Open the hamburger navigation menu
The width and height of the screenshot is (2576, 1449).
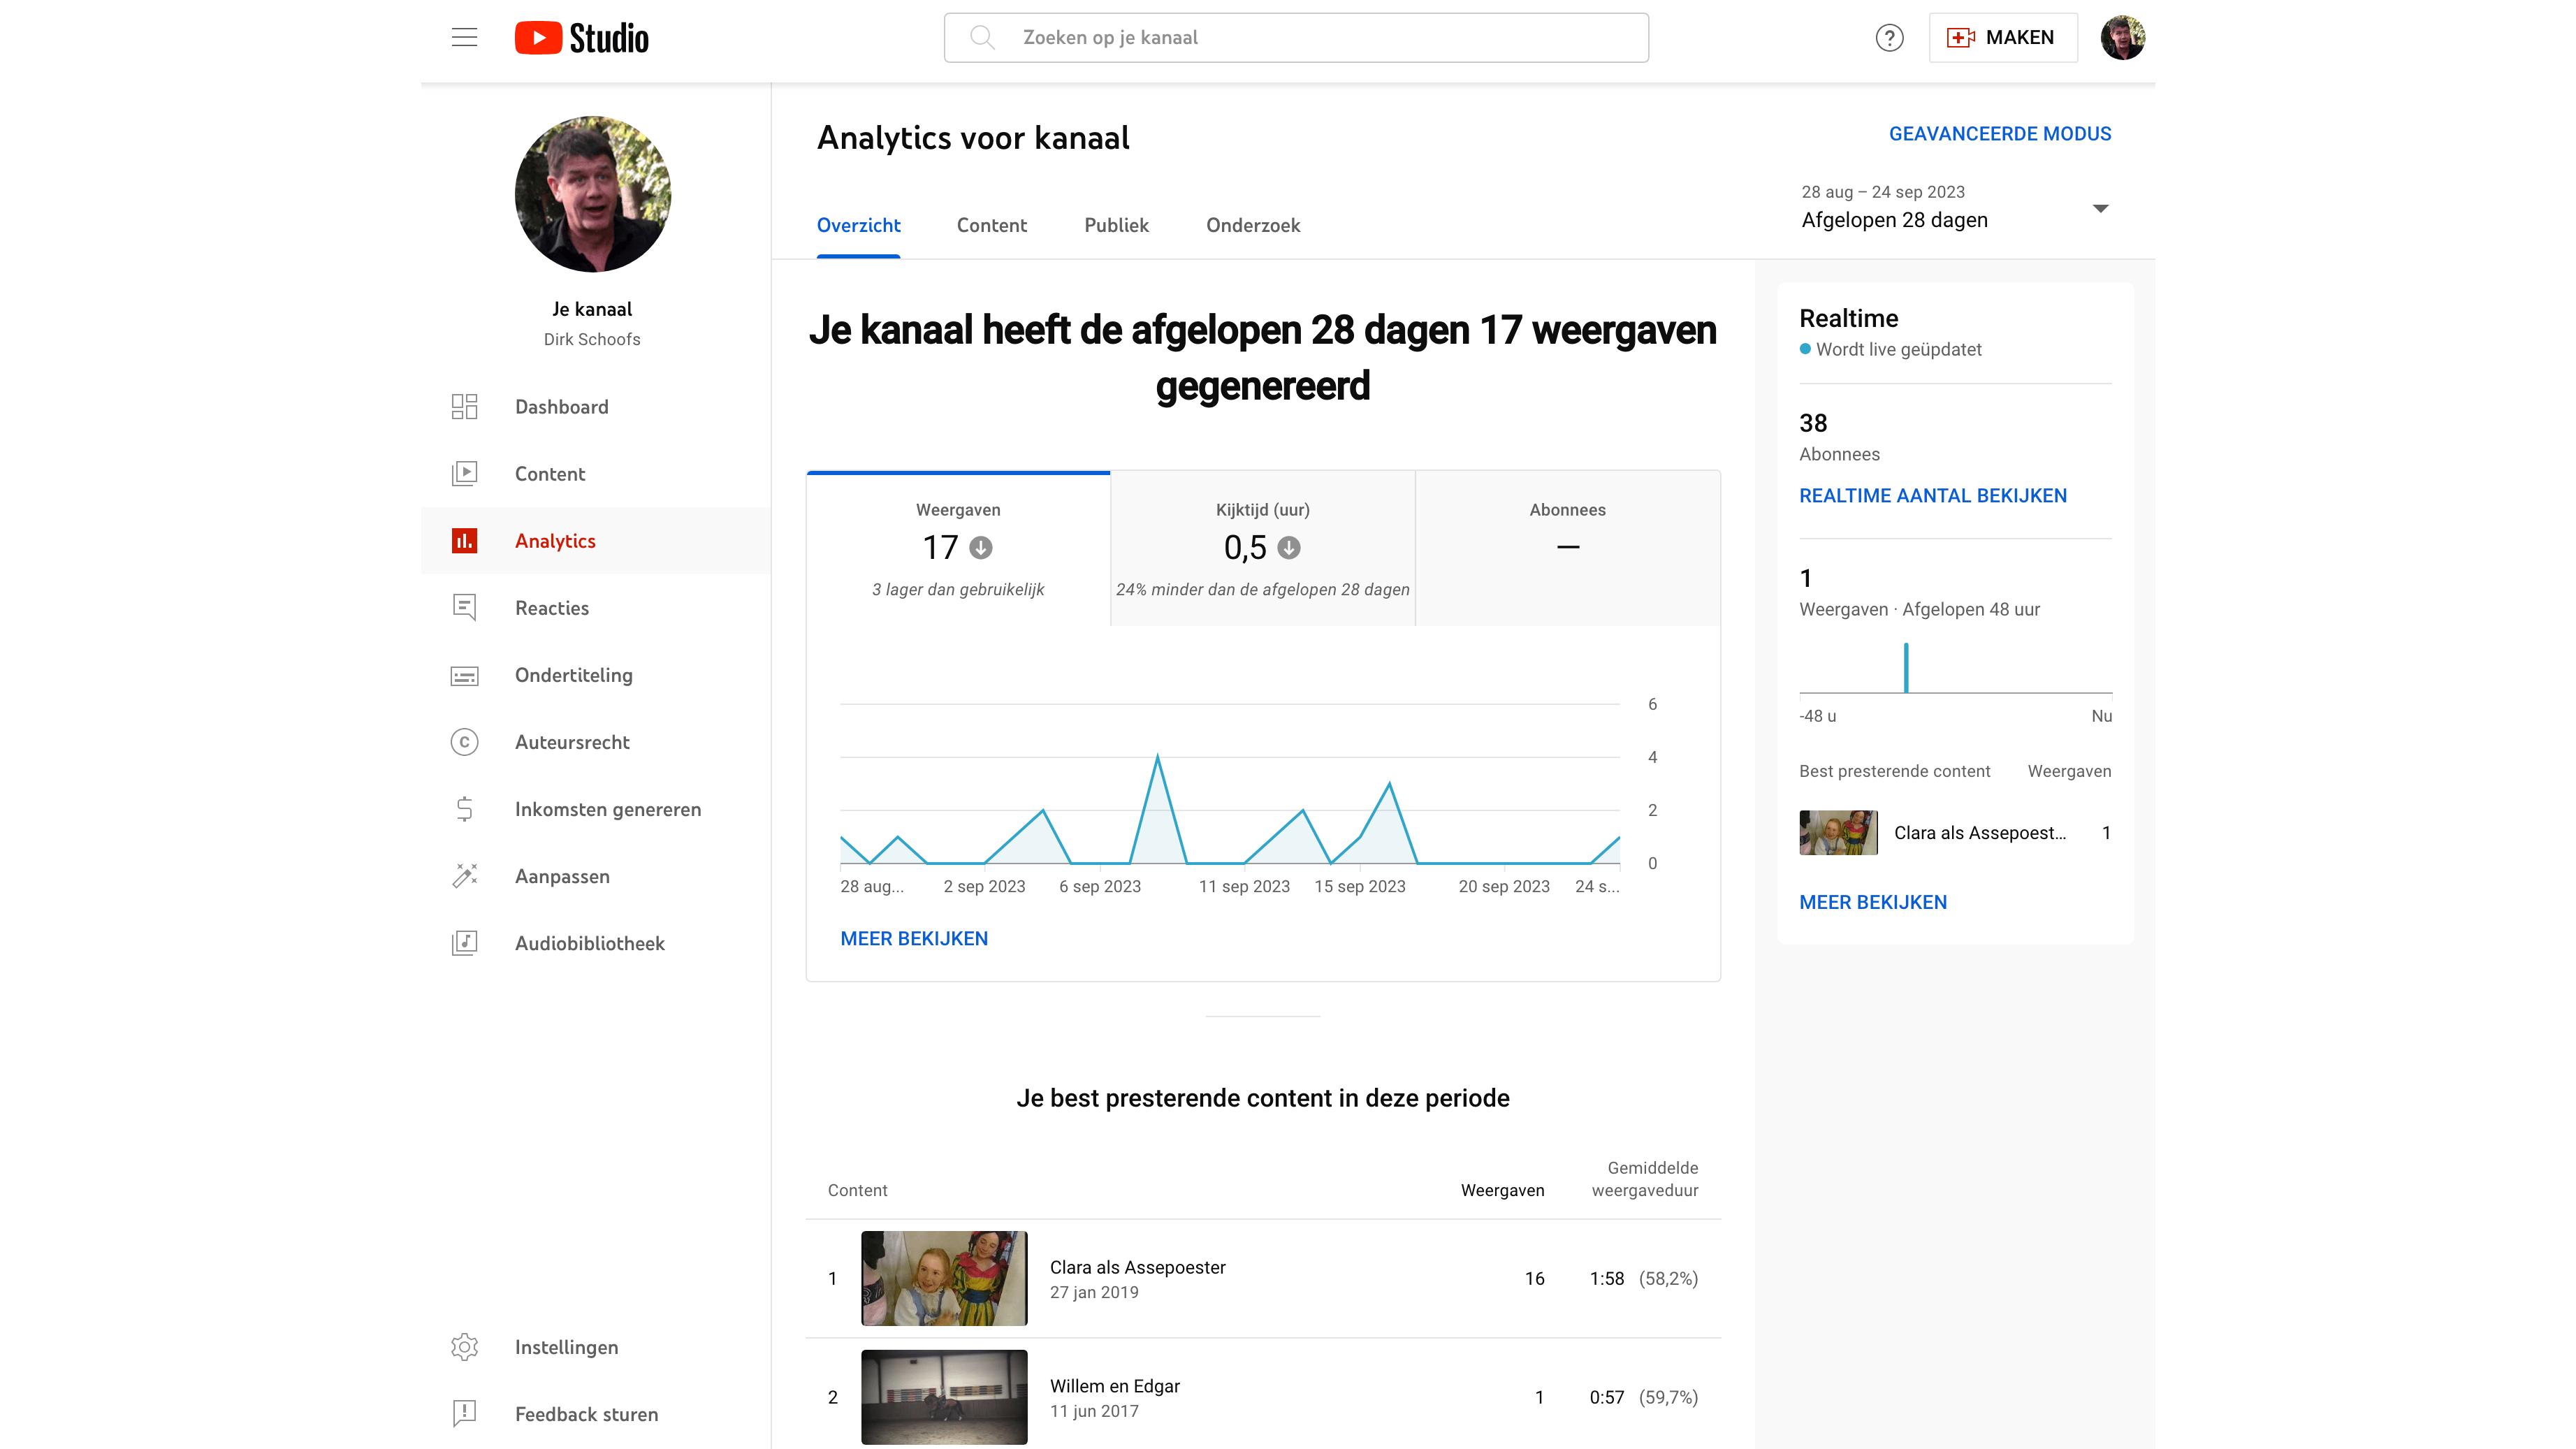464,38
